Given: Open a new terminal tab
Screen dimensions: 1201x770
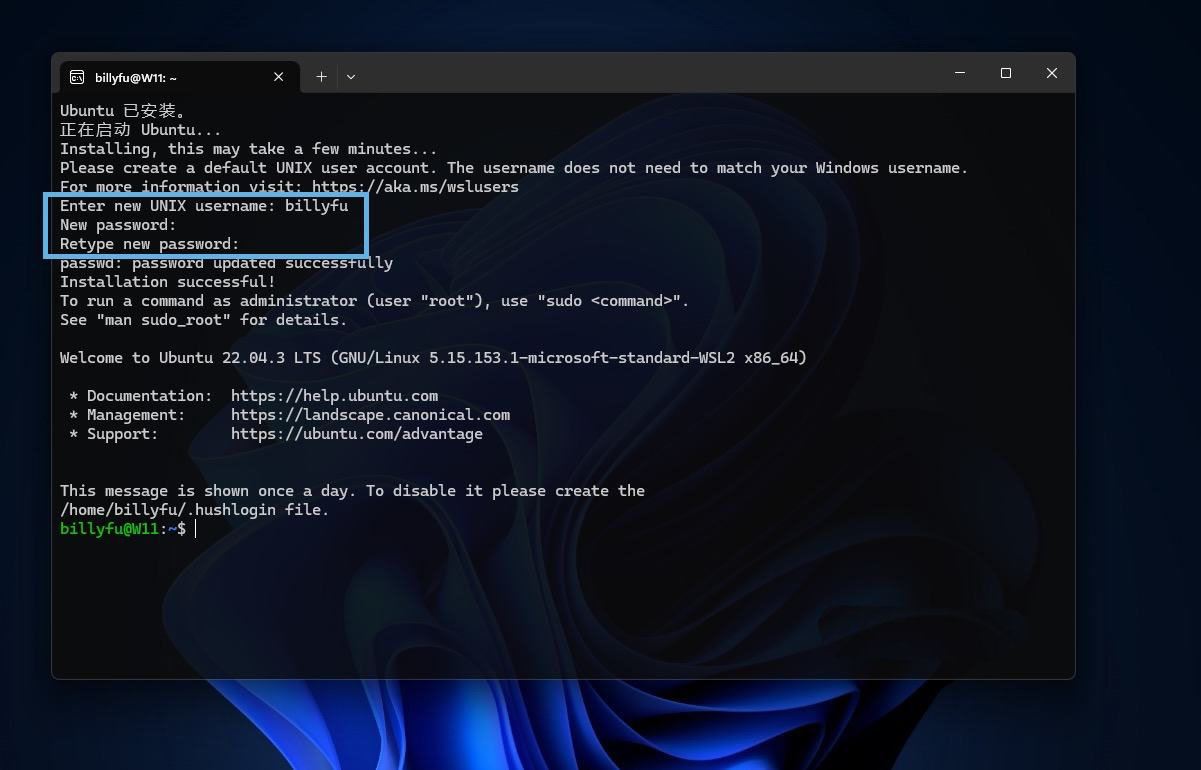Looking at the screenshot, I should tap(321, 77).
